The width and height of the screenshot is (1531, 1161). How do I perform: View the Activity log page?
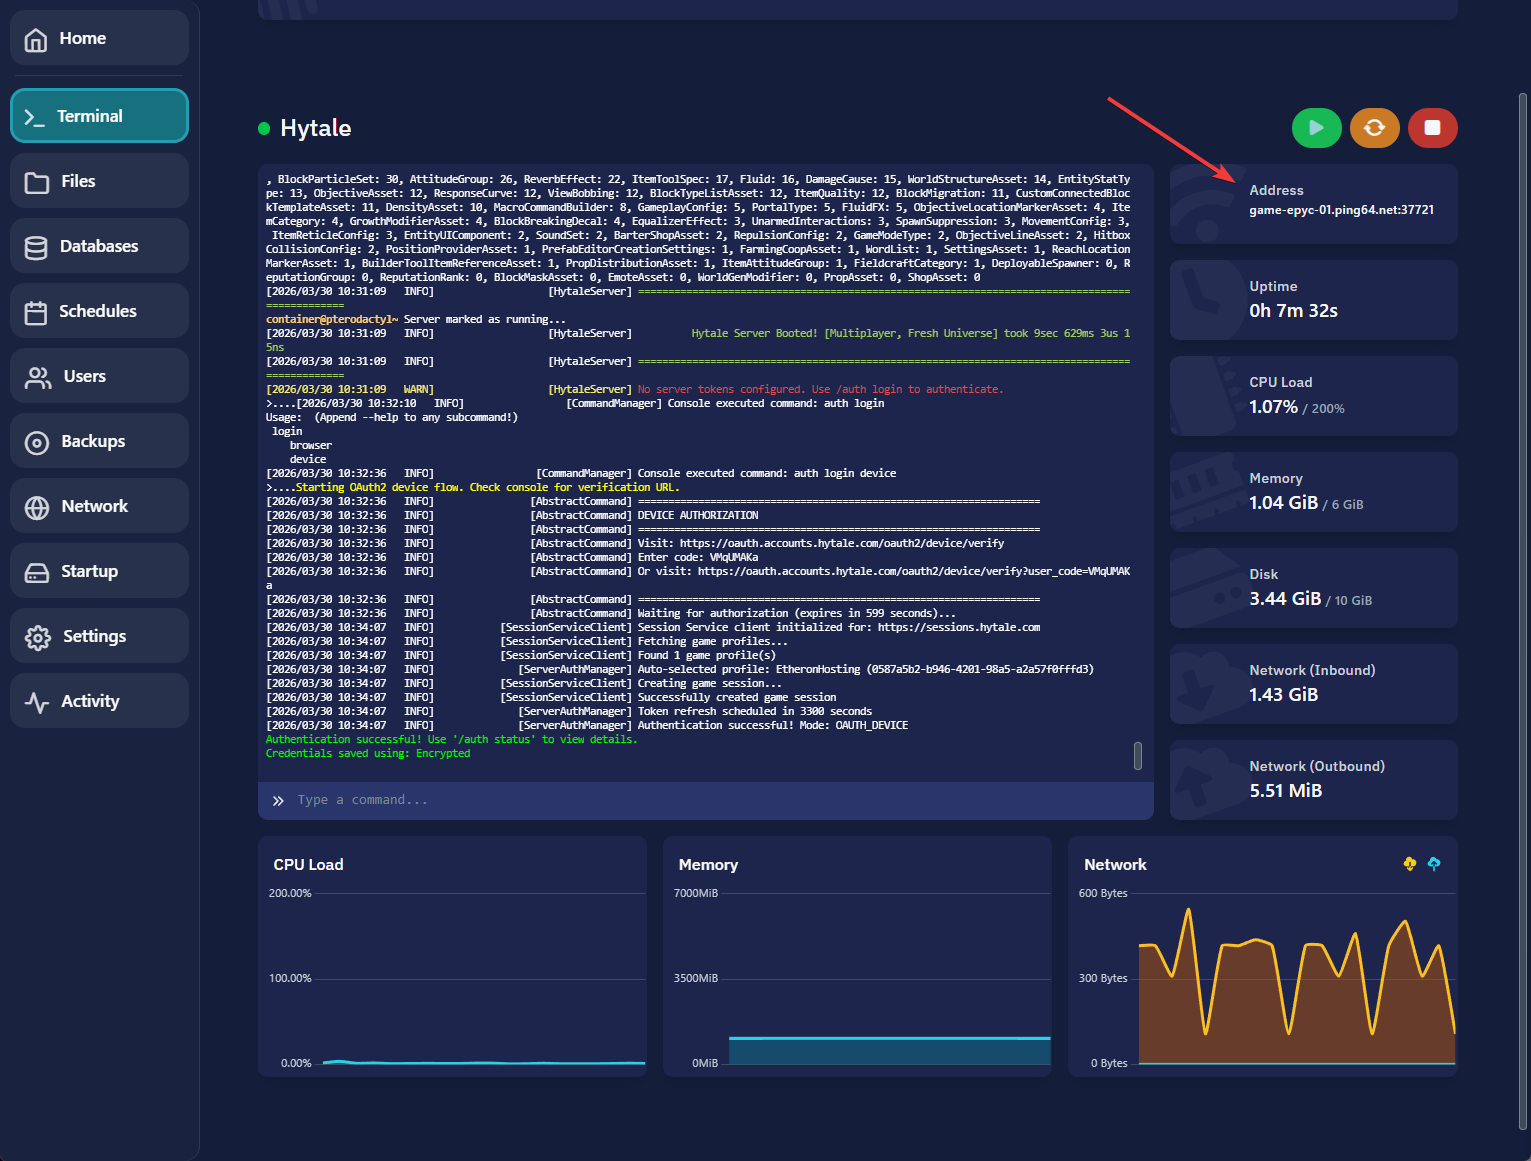99,701
